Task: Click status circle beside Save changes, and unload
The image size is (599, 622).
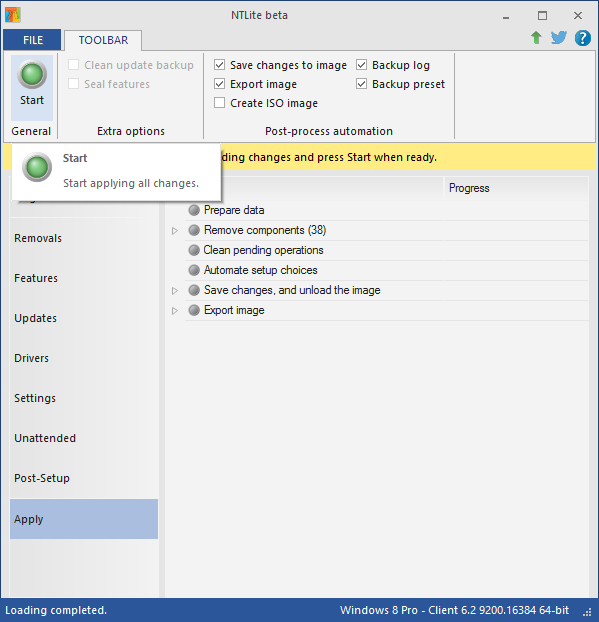Action: (x=194, y=290)
